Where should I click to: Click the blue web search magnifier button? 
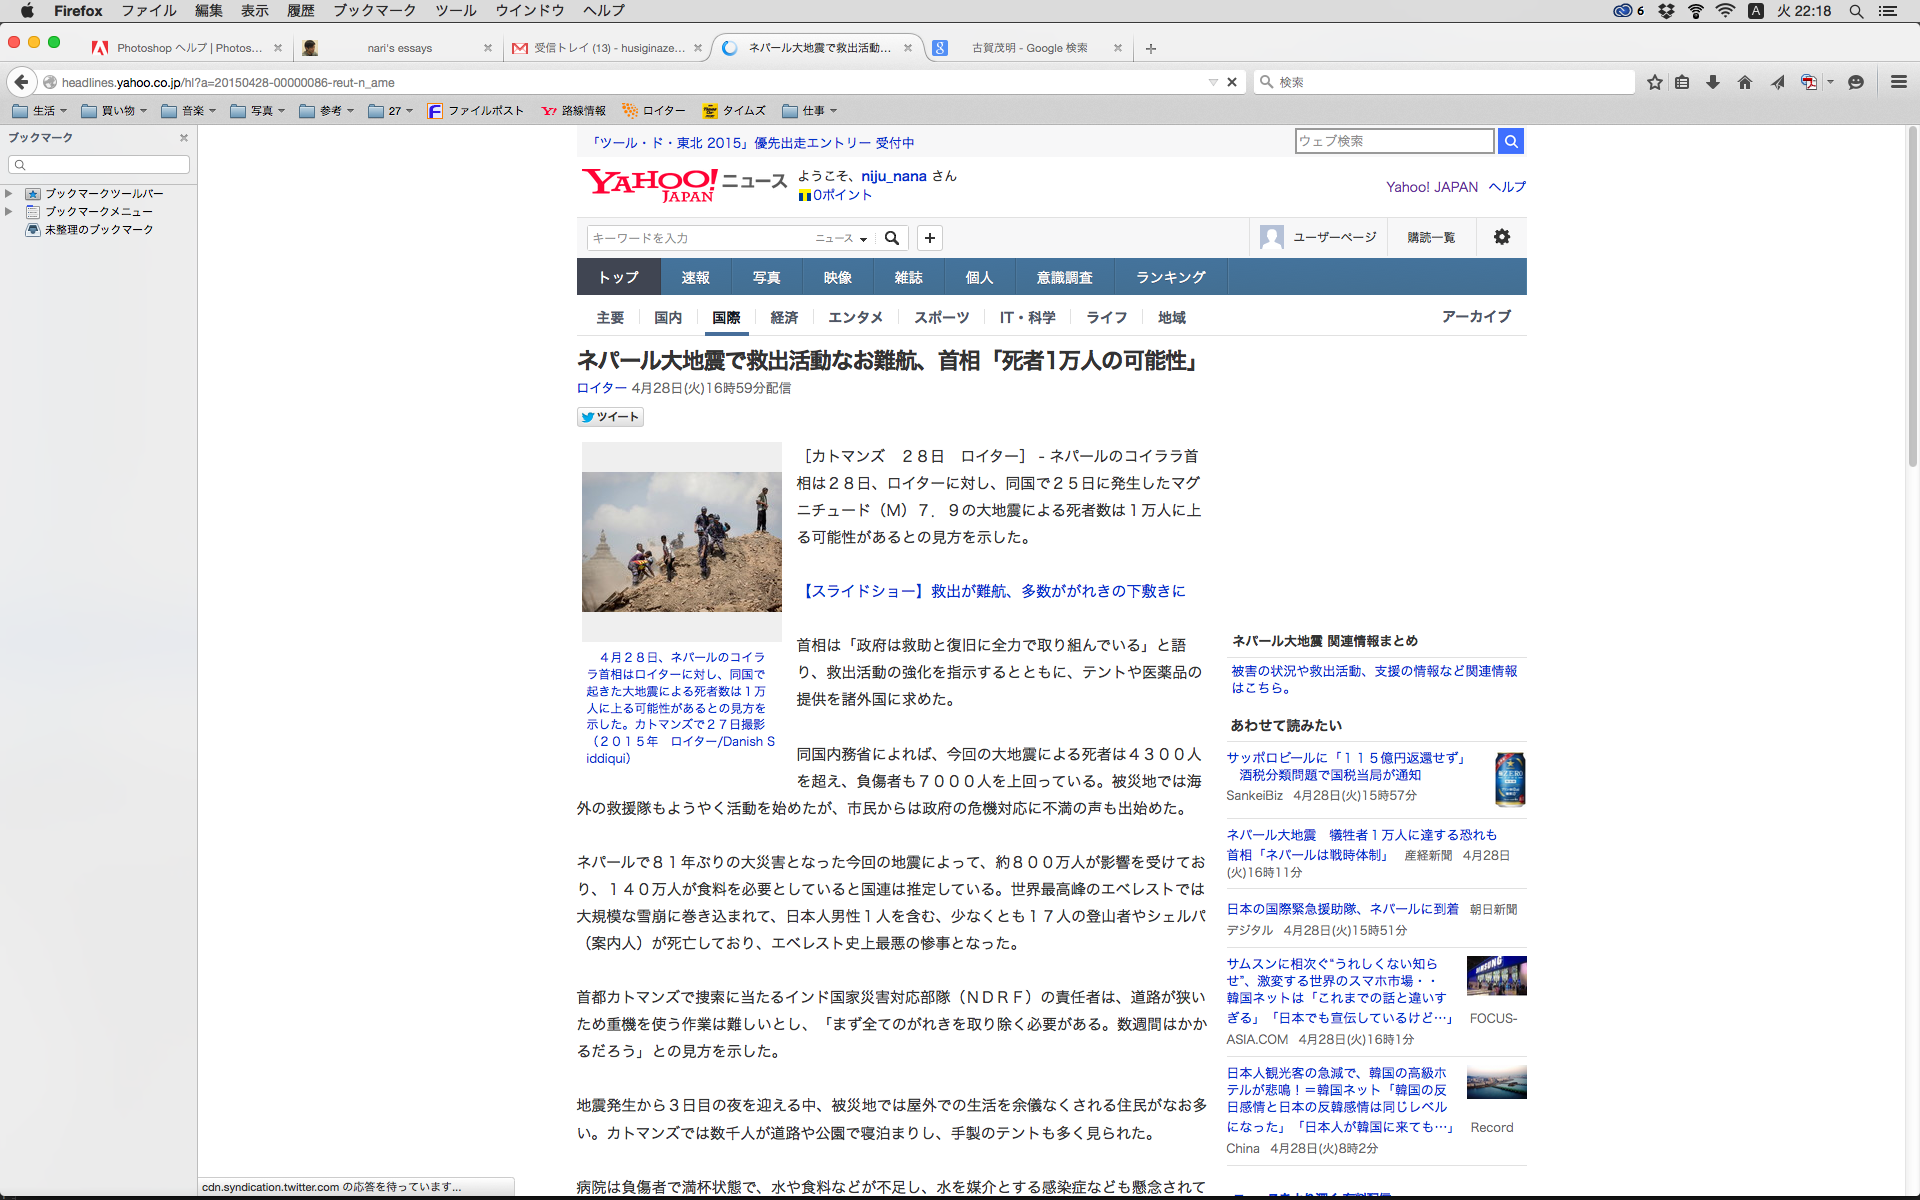click(x=1511, y=141)
